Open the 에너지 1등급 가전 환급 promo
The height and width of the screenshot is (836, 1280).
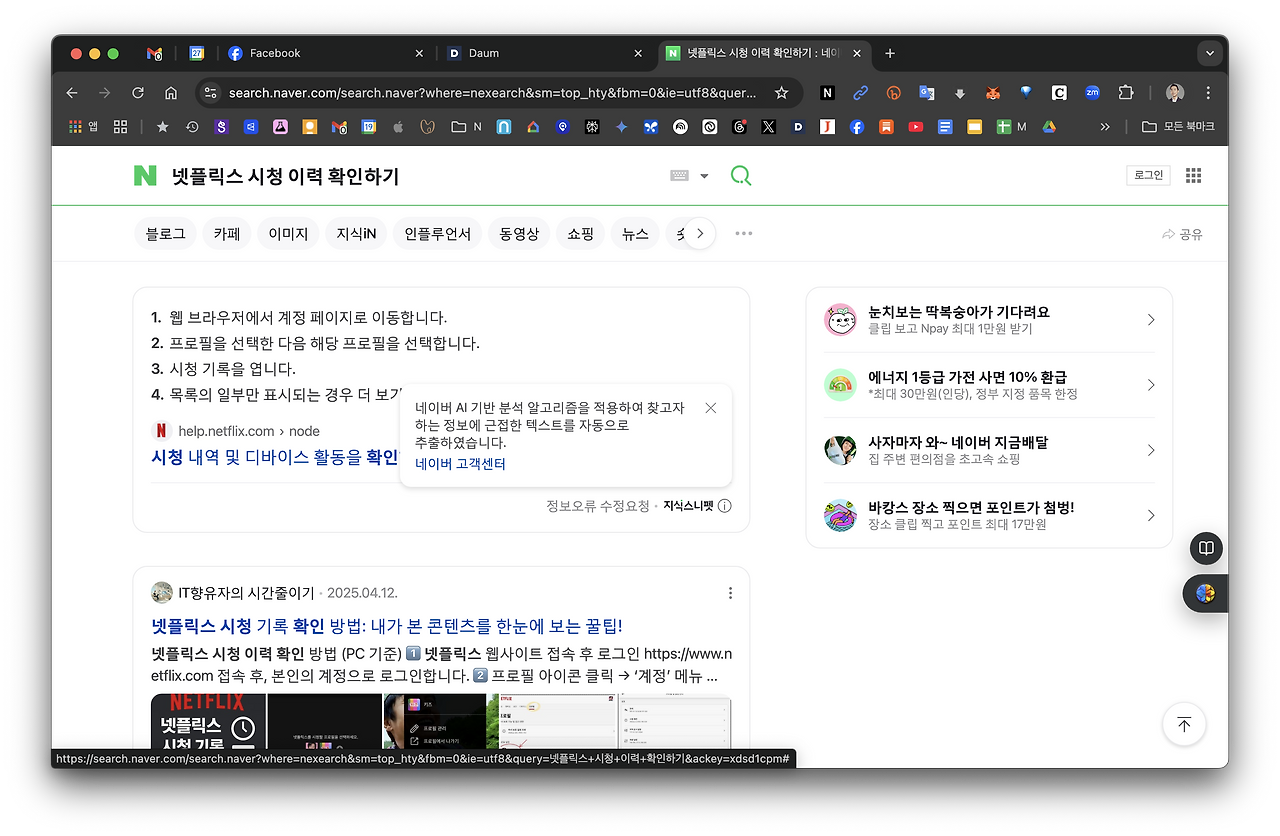(x=989, y=385)
